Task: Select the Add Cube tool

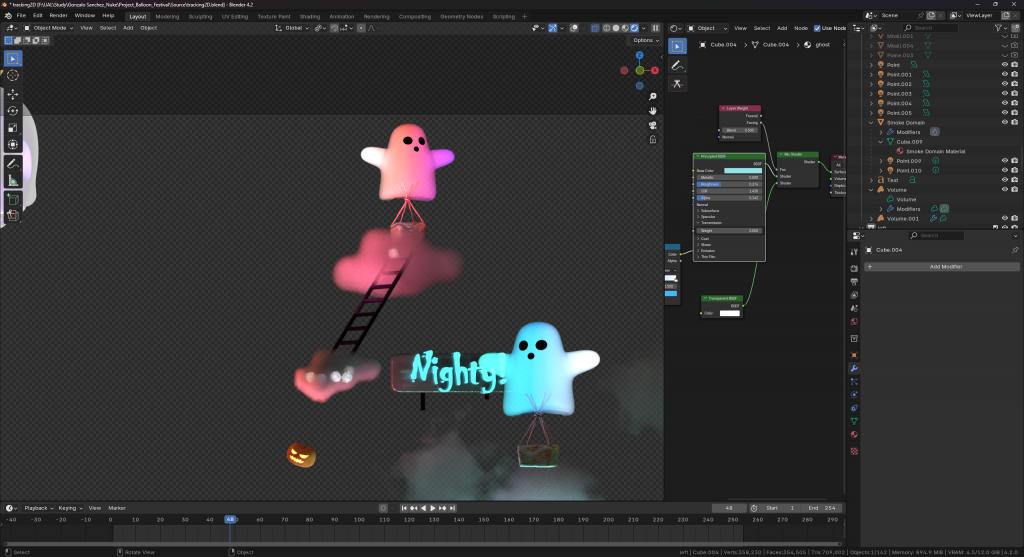Action: [12, 199]
